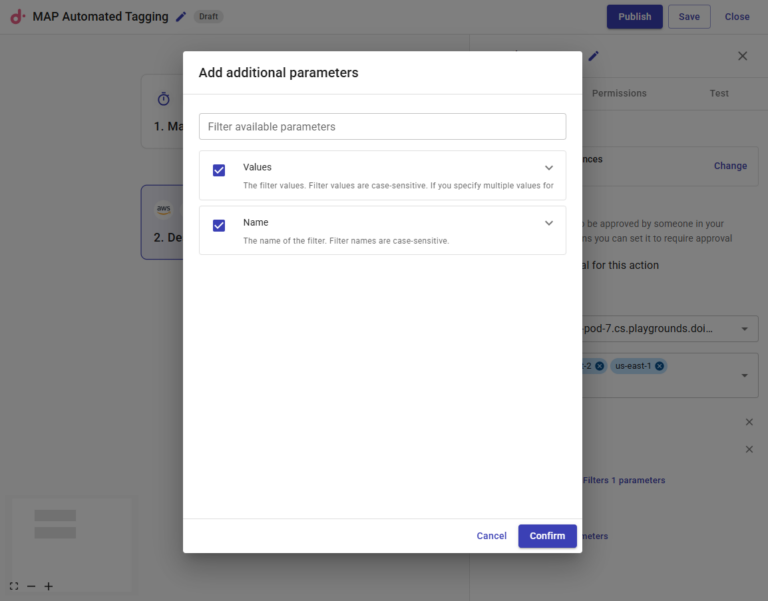Click the pencil icon beside MAP Automated Tagging
The height and width of the screenshot is (601, 768).
181,17
